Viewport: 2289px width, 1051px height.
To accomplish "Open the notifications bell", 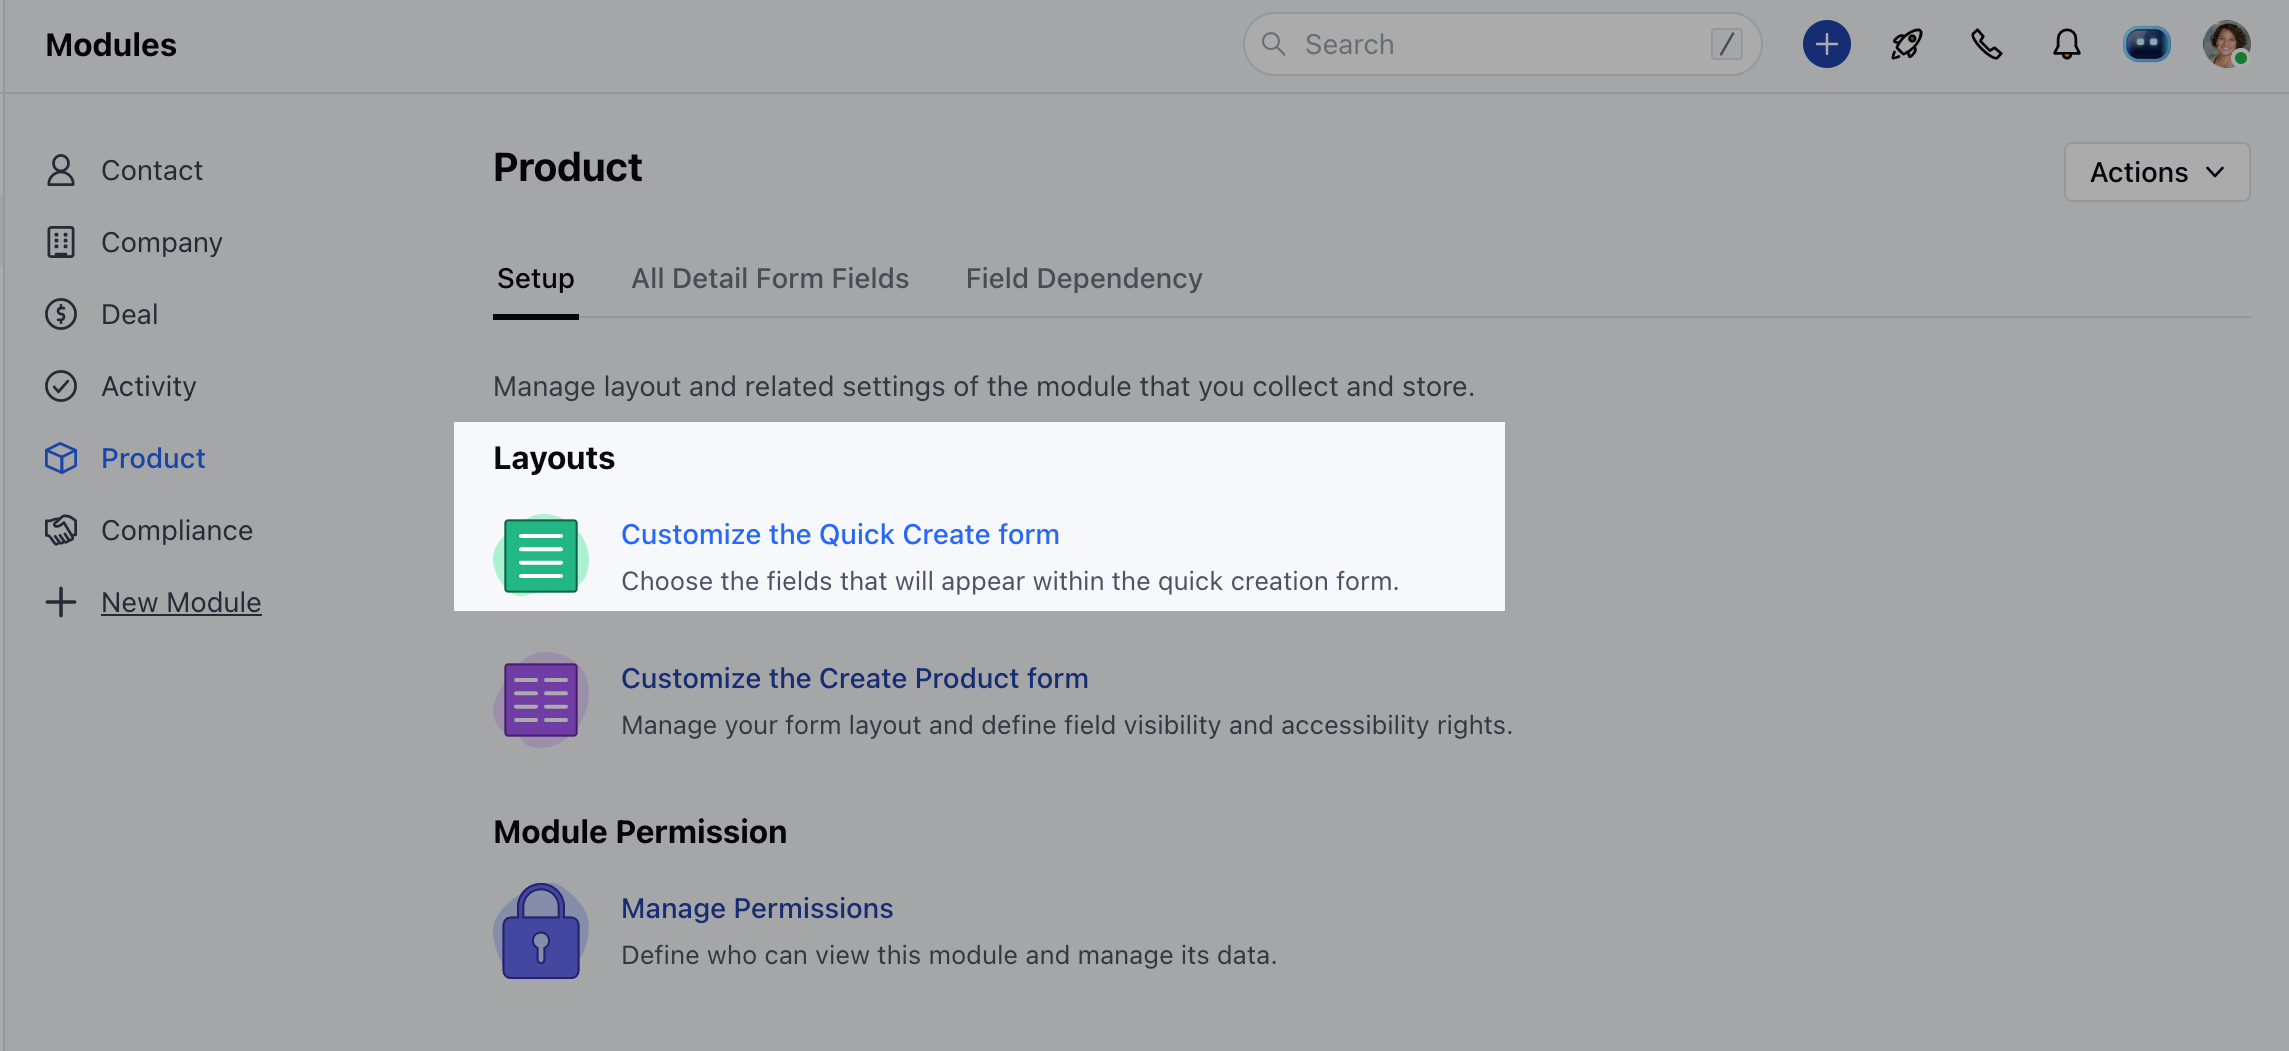I will [x=2066, y=44].
